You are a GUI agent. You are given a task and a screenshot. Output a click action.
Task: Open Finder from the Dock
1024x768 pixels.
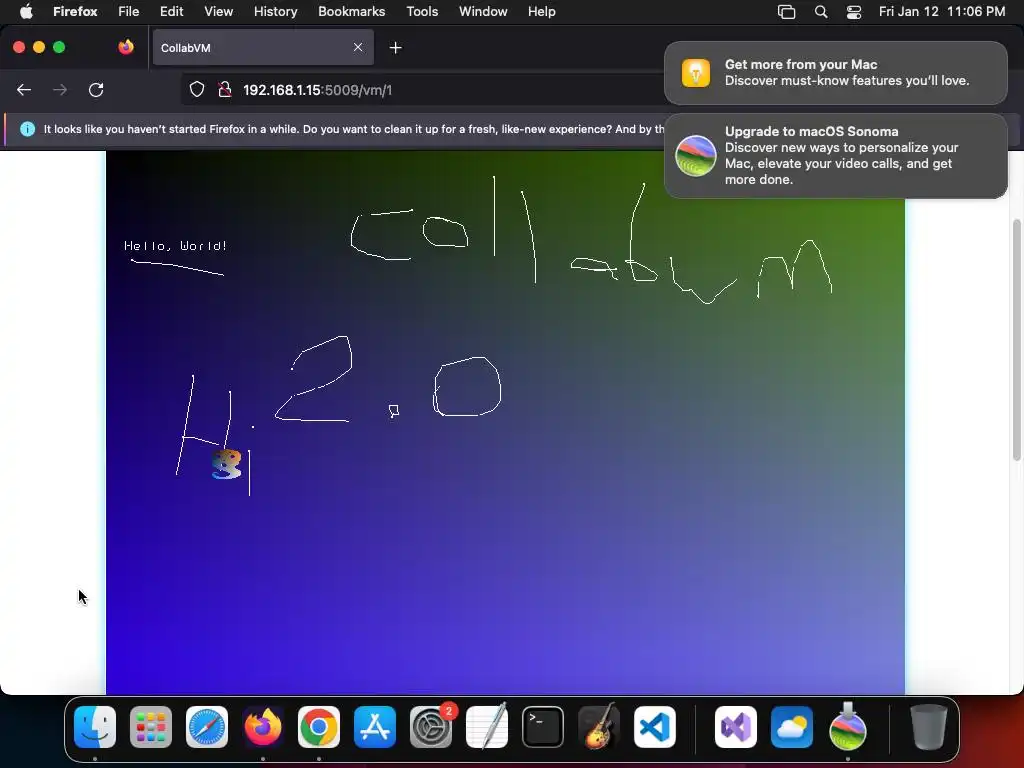[95, 727]
